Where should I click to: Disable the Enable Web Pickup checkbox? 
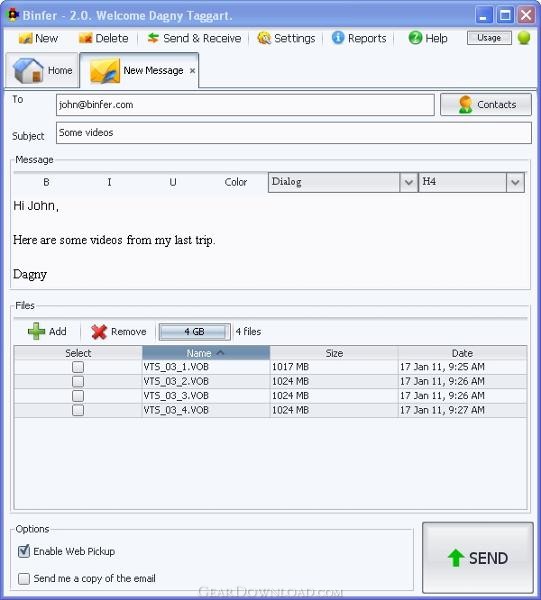coord(24,551)
